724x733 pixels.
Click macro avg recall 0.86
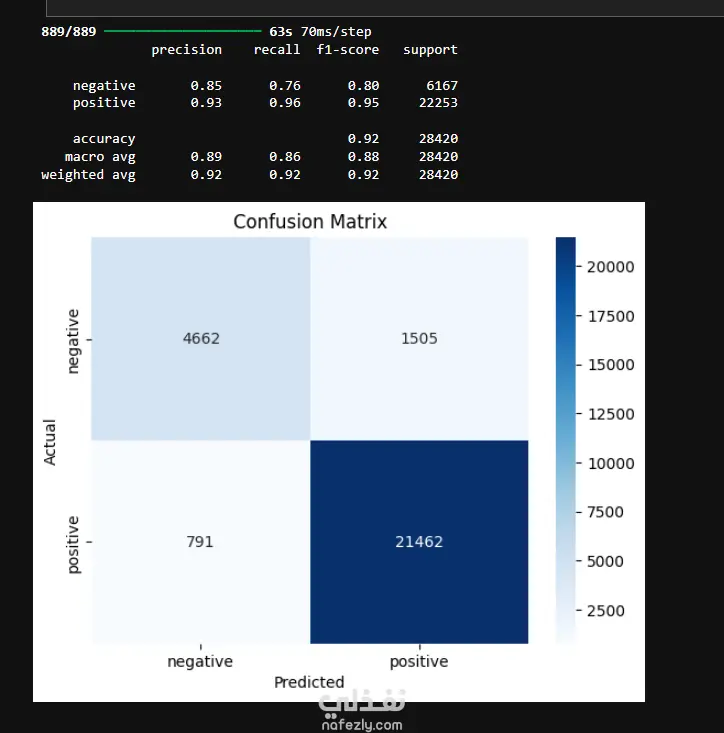(x=285, y=156)
